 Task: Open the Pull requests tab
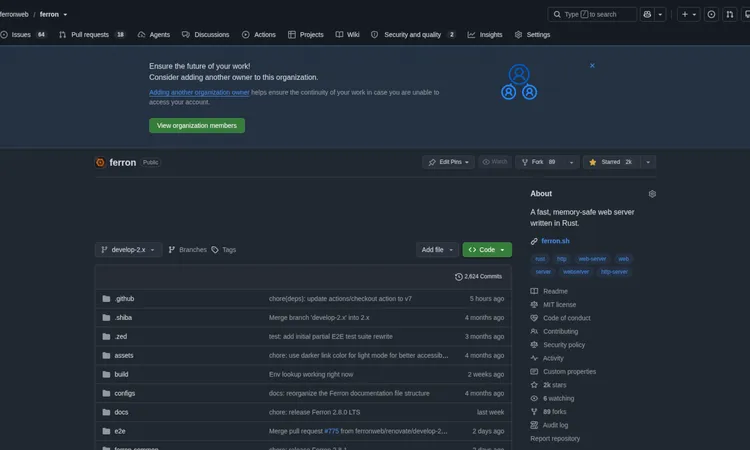point(91,34)
